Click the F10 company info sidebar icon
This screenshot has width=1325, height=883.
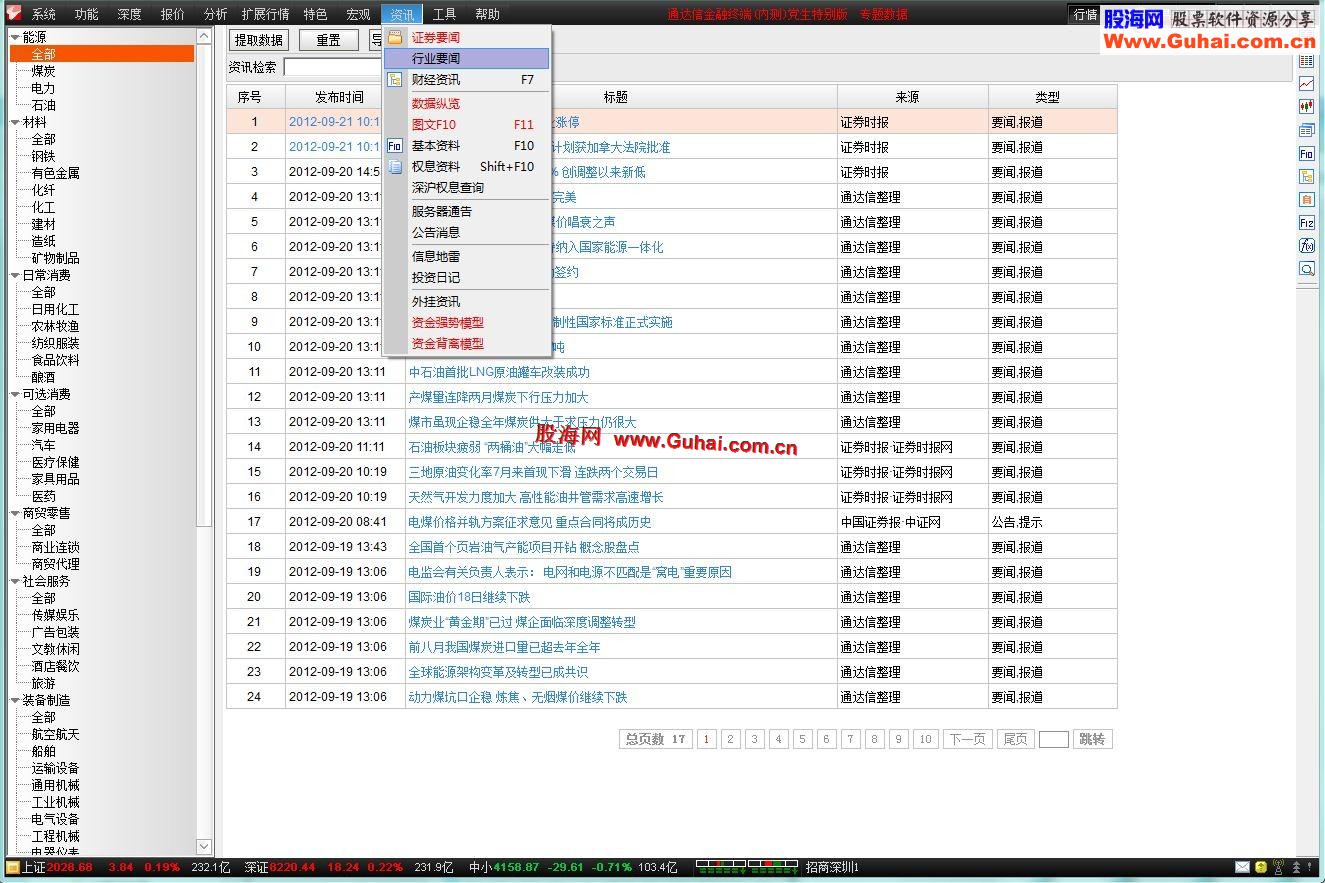pos(1306,154)
